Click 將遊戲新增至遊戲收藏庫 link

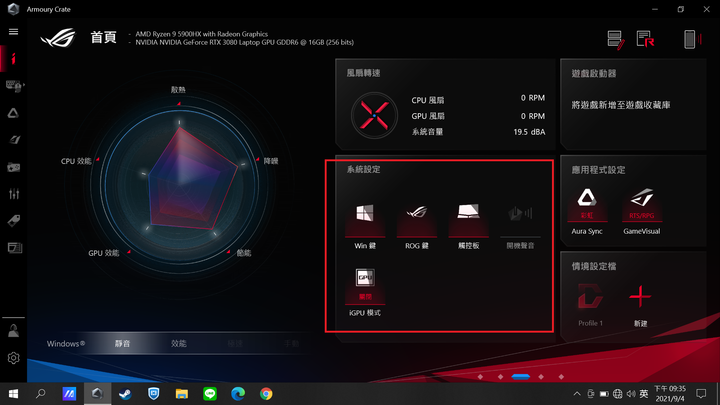point(621,105)
